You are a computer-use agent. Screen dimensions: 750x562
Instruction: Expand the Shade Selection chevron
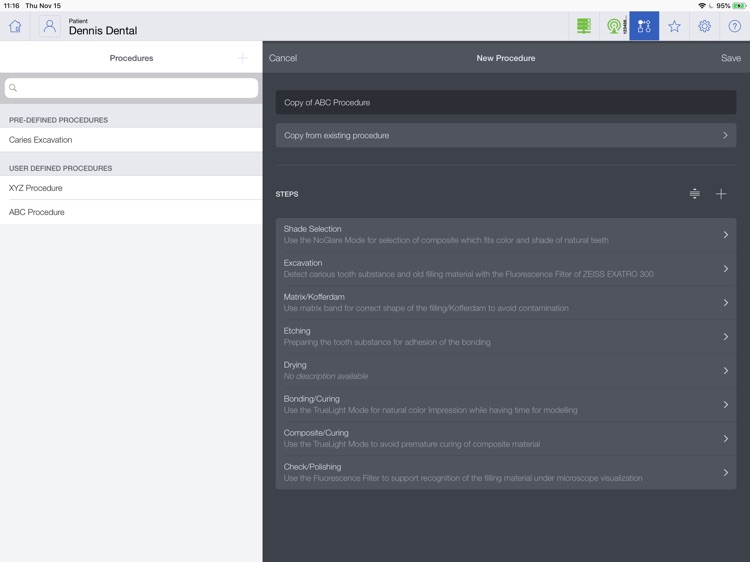pos(726,235)
